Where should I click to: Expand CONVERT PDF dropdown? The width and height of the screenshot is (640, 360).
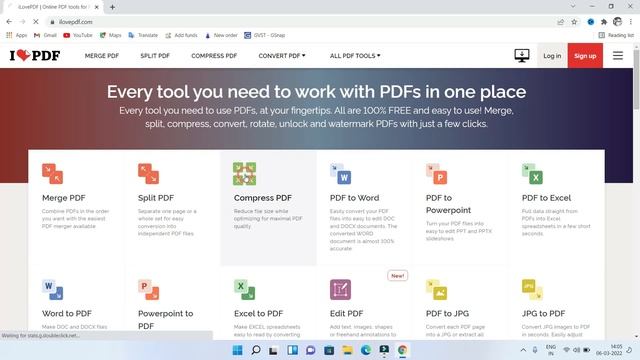[x=282, y=56]
